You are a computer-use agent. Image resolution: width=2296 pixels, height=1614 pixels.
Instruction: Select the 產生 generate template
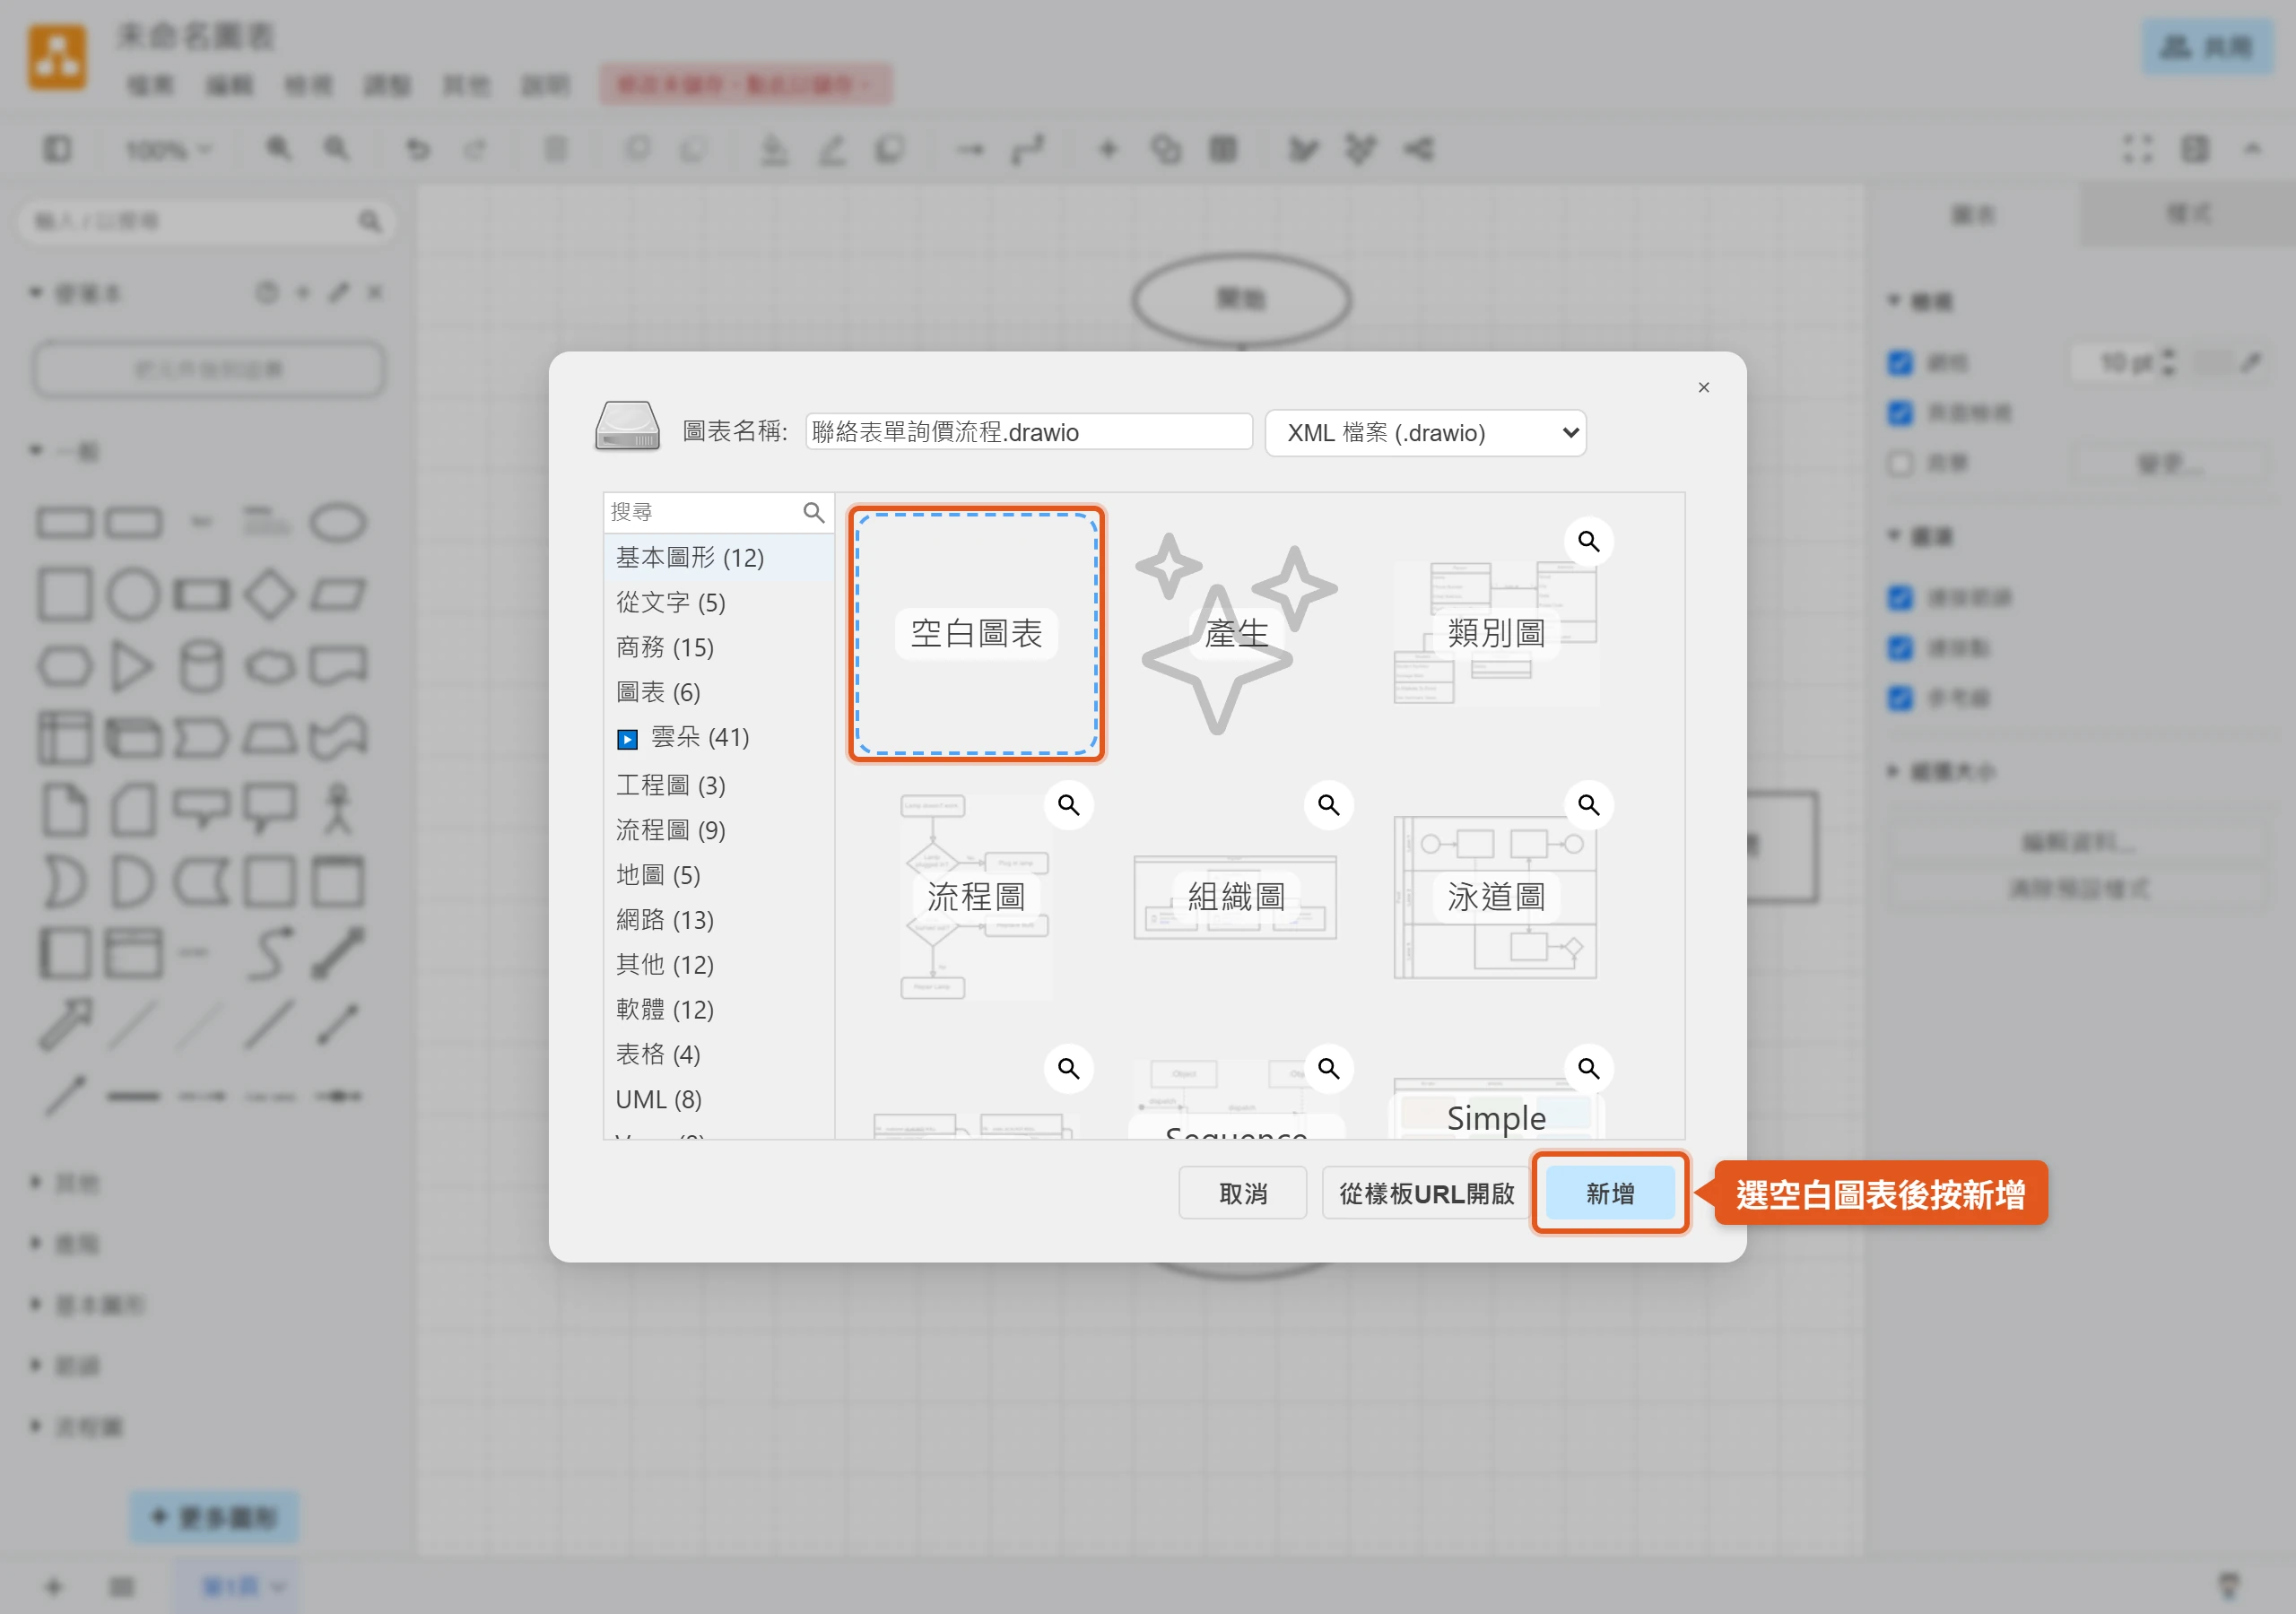[1236, 634]
